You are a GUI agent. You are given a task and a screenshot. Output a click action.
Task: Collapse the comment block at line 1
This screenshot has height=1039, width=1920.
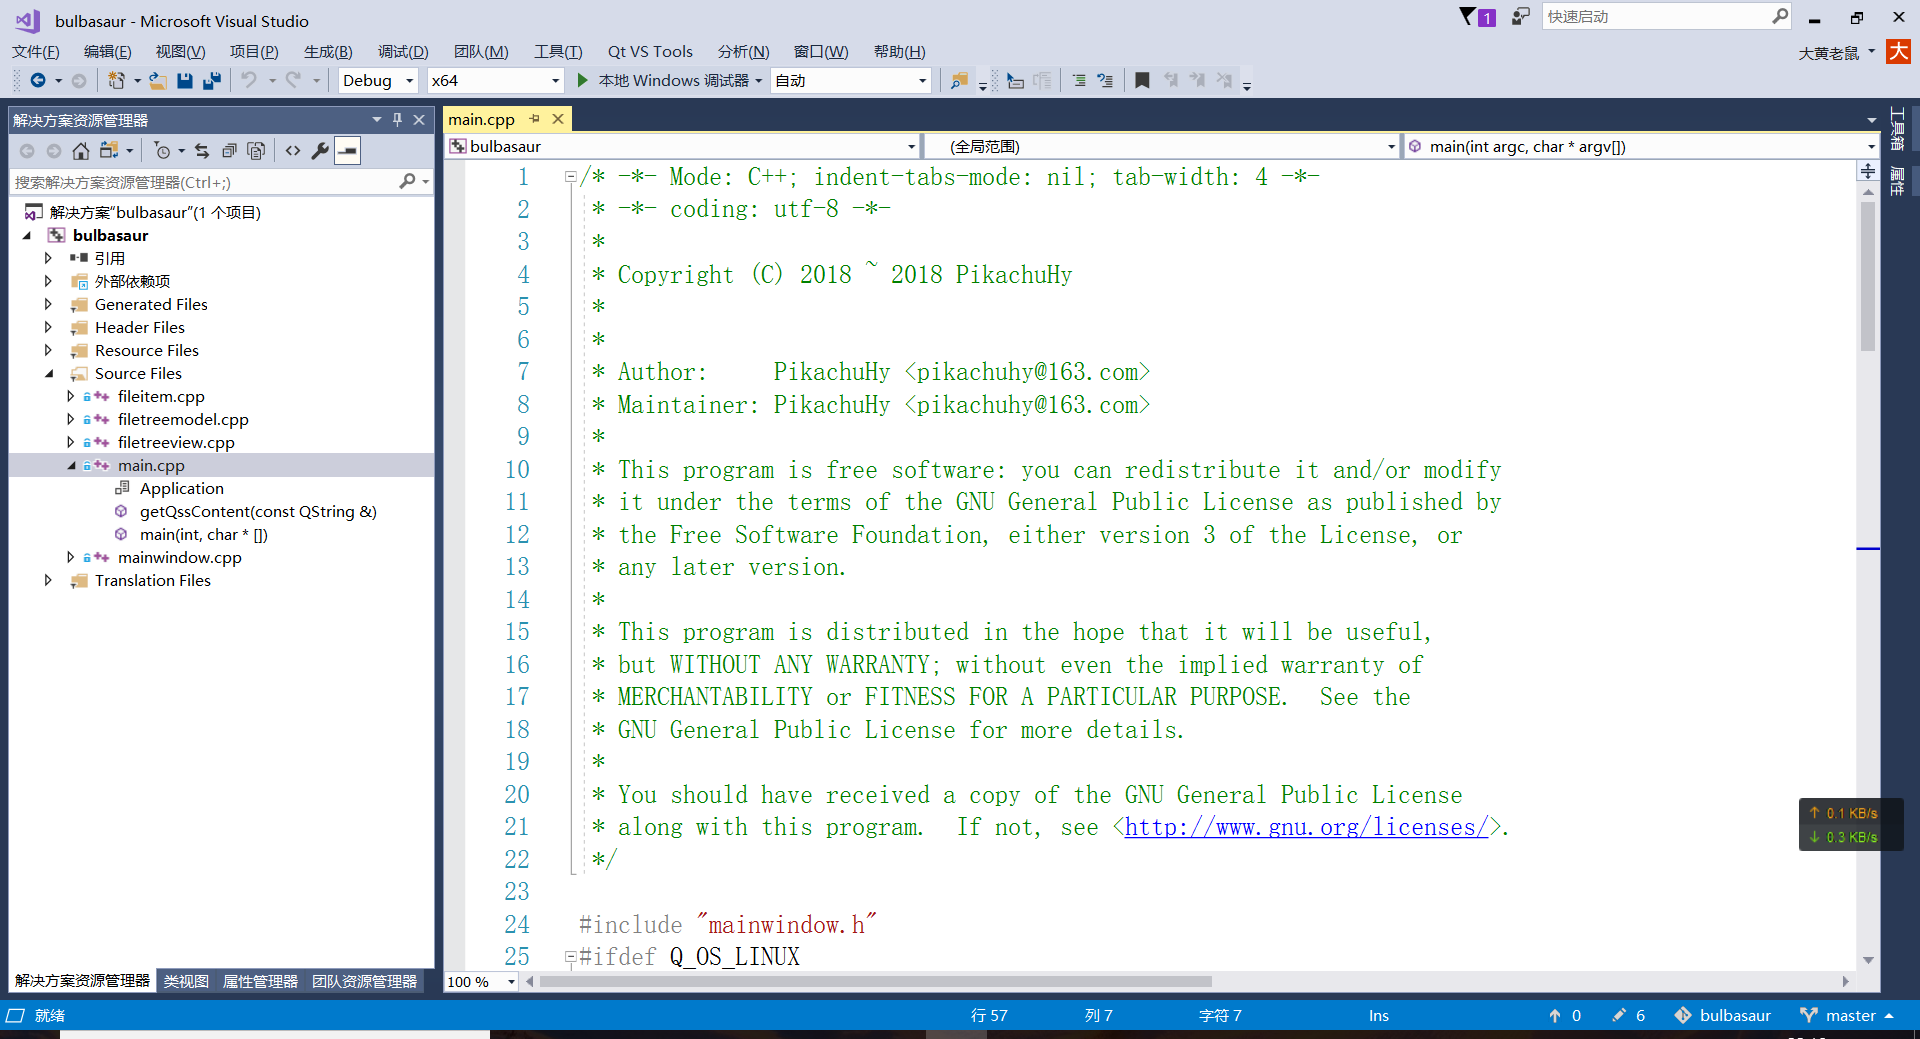point(570,177)
